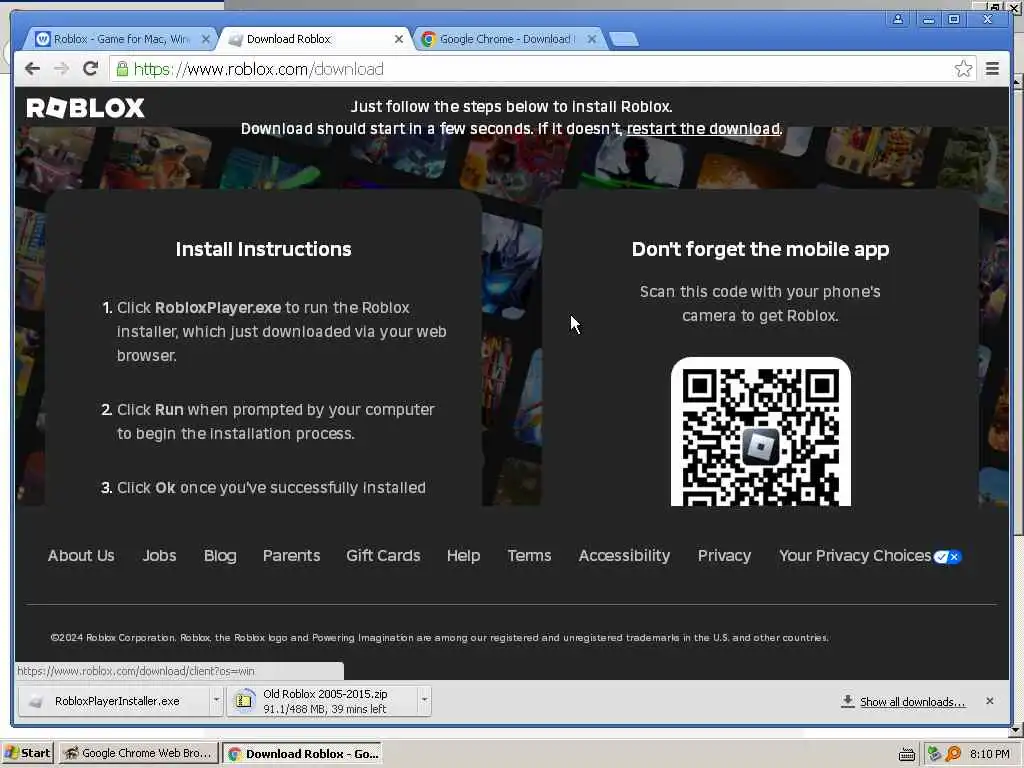This screenshot has height=768, width=1024.
Task: Open the Accessibility footer link
Action: click(x=624, y=556)
